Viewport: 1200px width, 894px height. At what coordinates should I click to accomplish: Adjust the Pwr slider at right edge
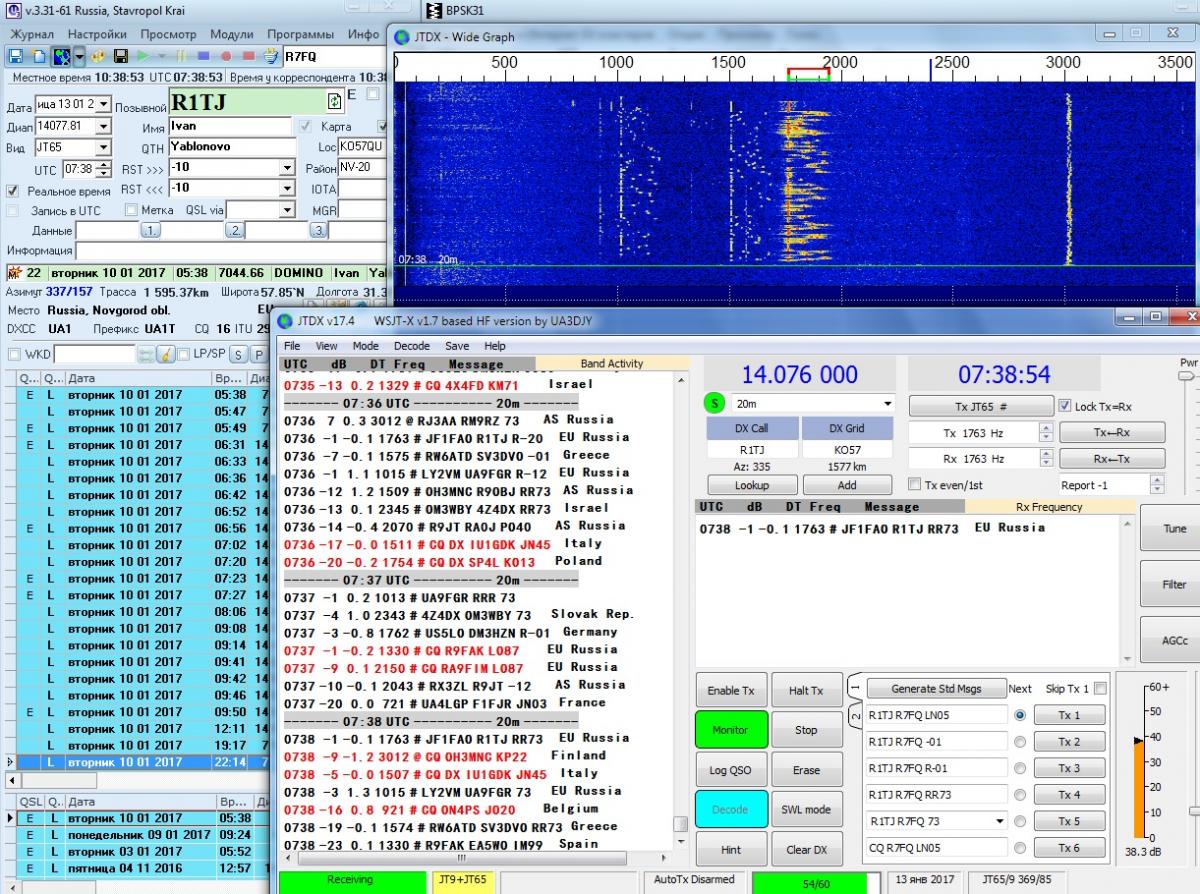1187,376
